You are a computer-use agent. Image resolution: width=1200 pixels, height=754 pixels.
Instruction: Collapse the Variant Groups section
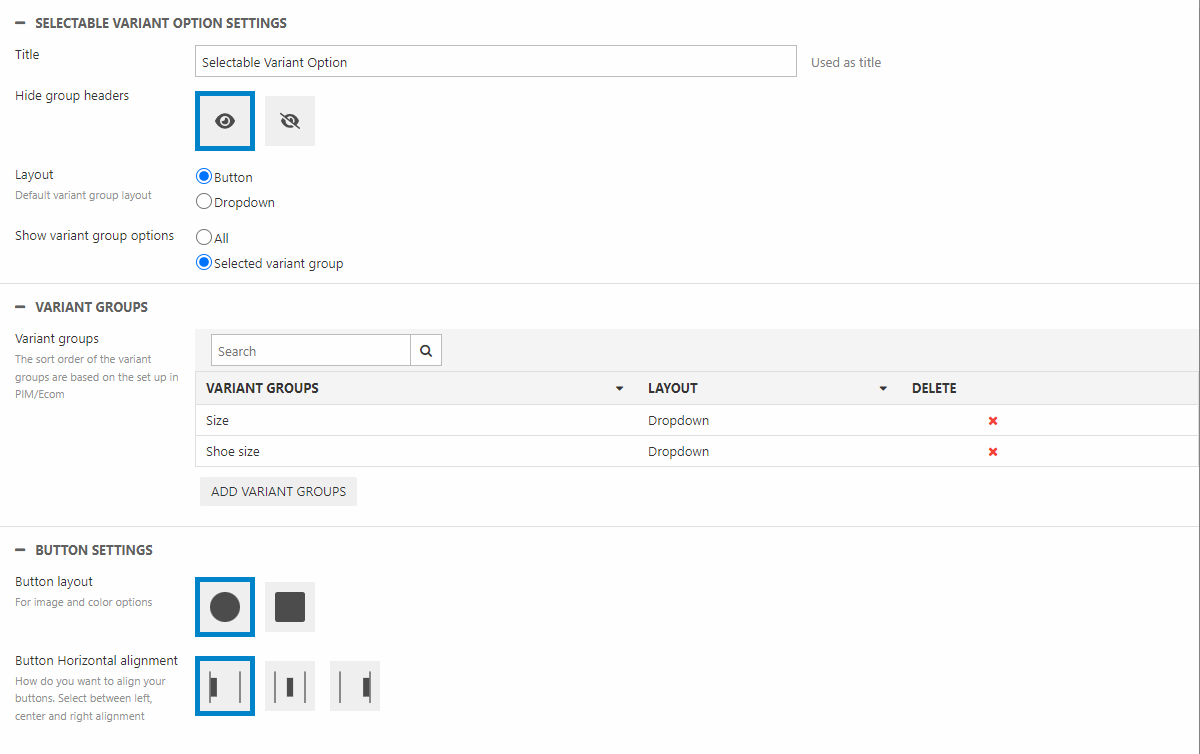(20, 307)
